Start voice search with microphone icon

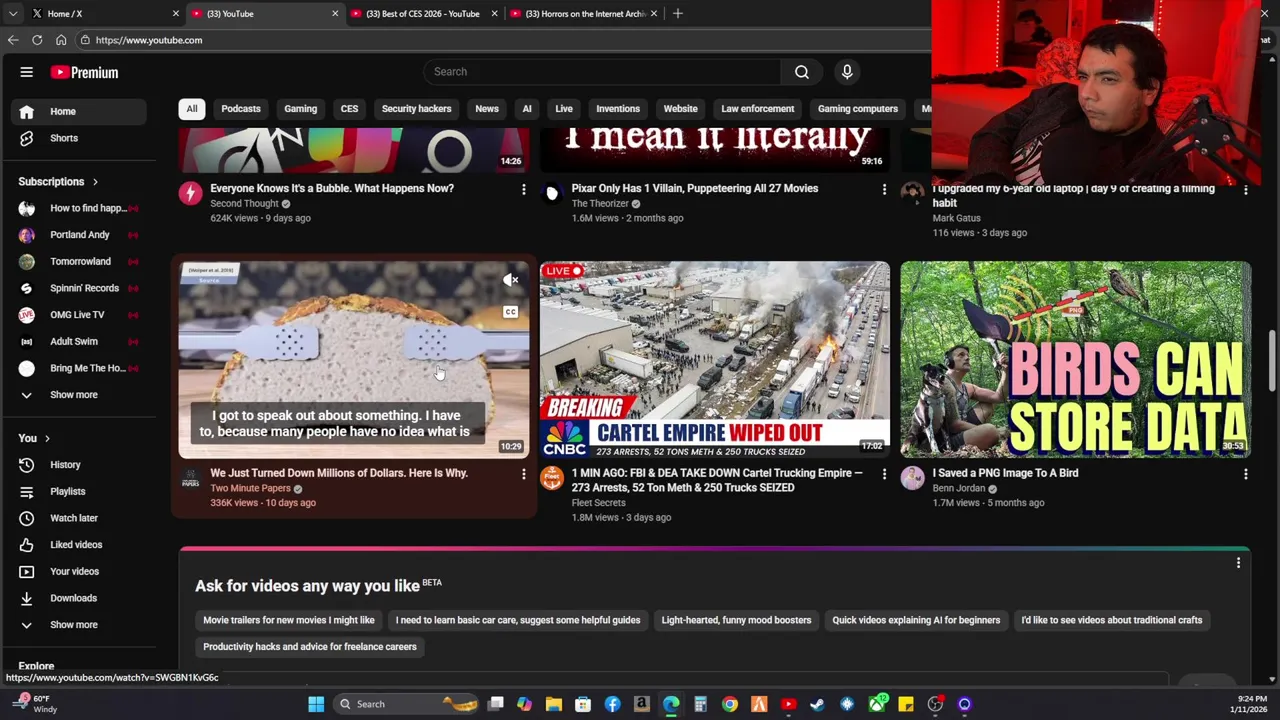(x=847, y=72)
